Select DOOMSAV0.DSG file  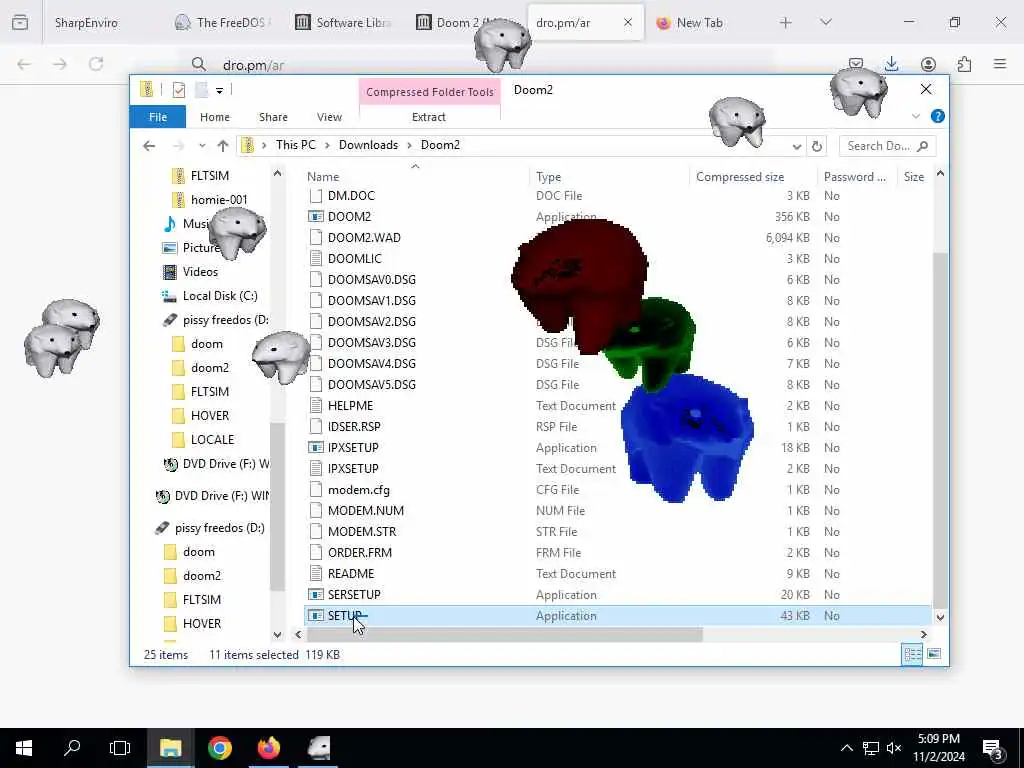pyautogui.click(x=372, y=280)
